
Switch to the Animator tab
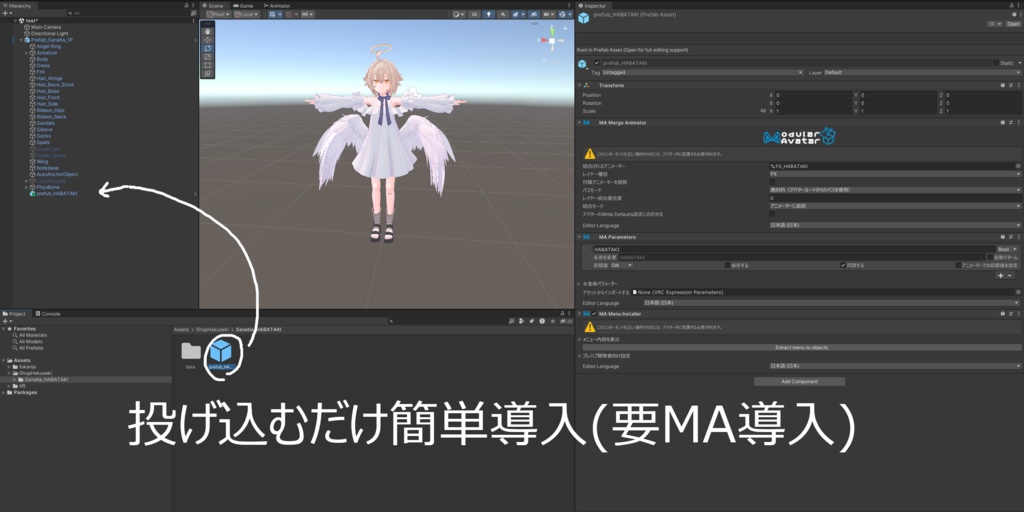click(277, 5)
